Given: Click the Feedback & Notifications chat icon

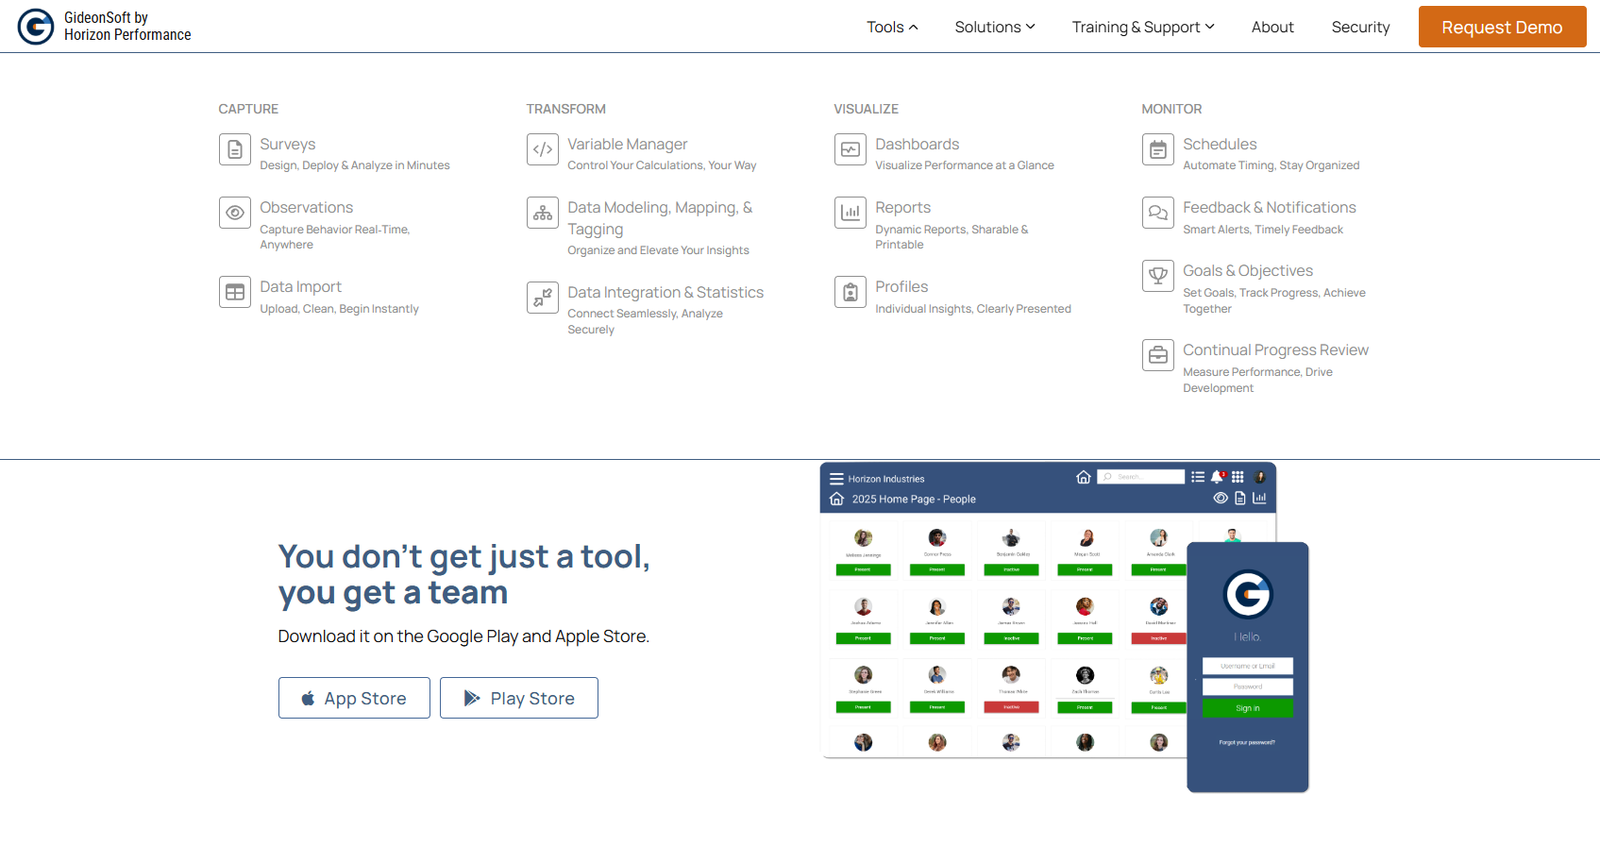Looking at the screenshot, I should [1157, 213].
